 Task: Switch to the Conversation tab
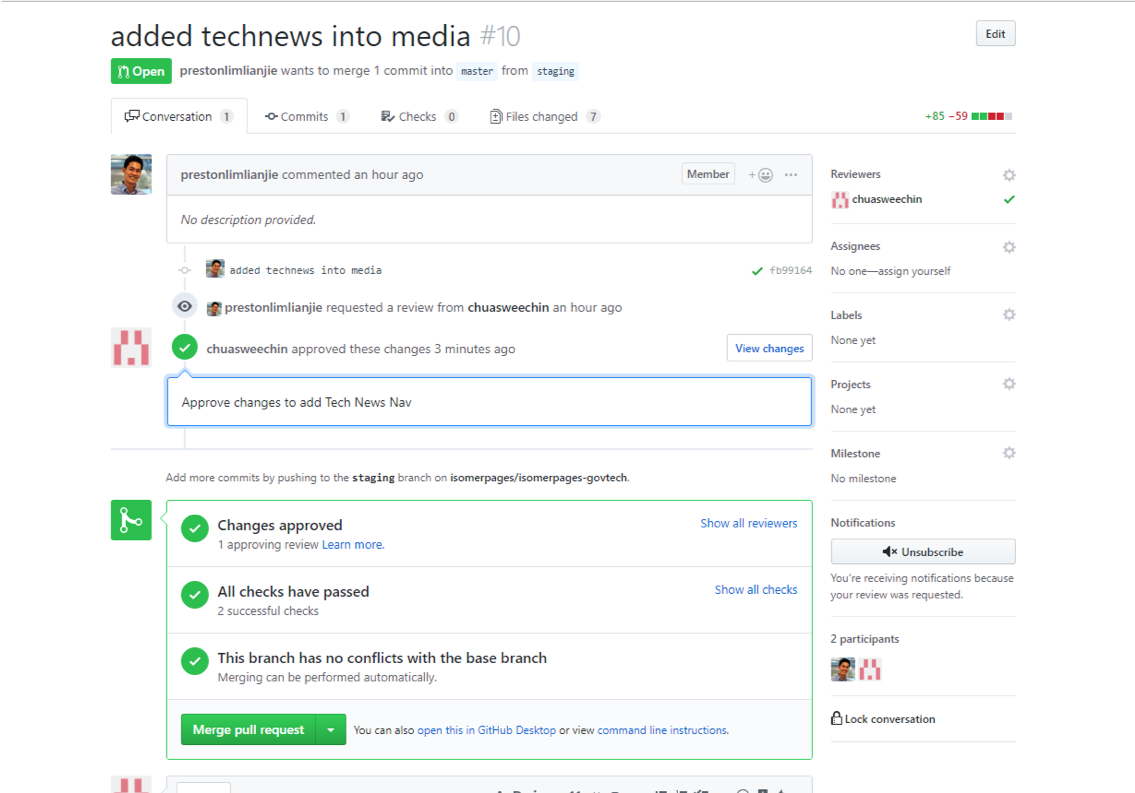click(179, 116)
